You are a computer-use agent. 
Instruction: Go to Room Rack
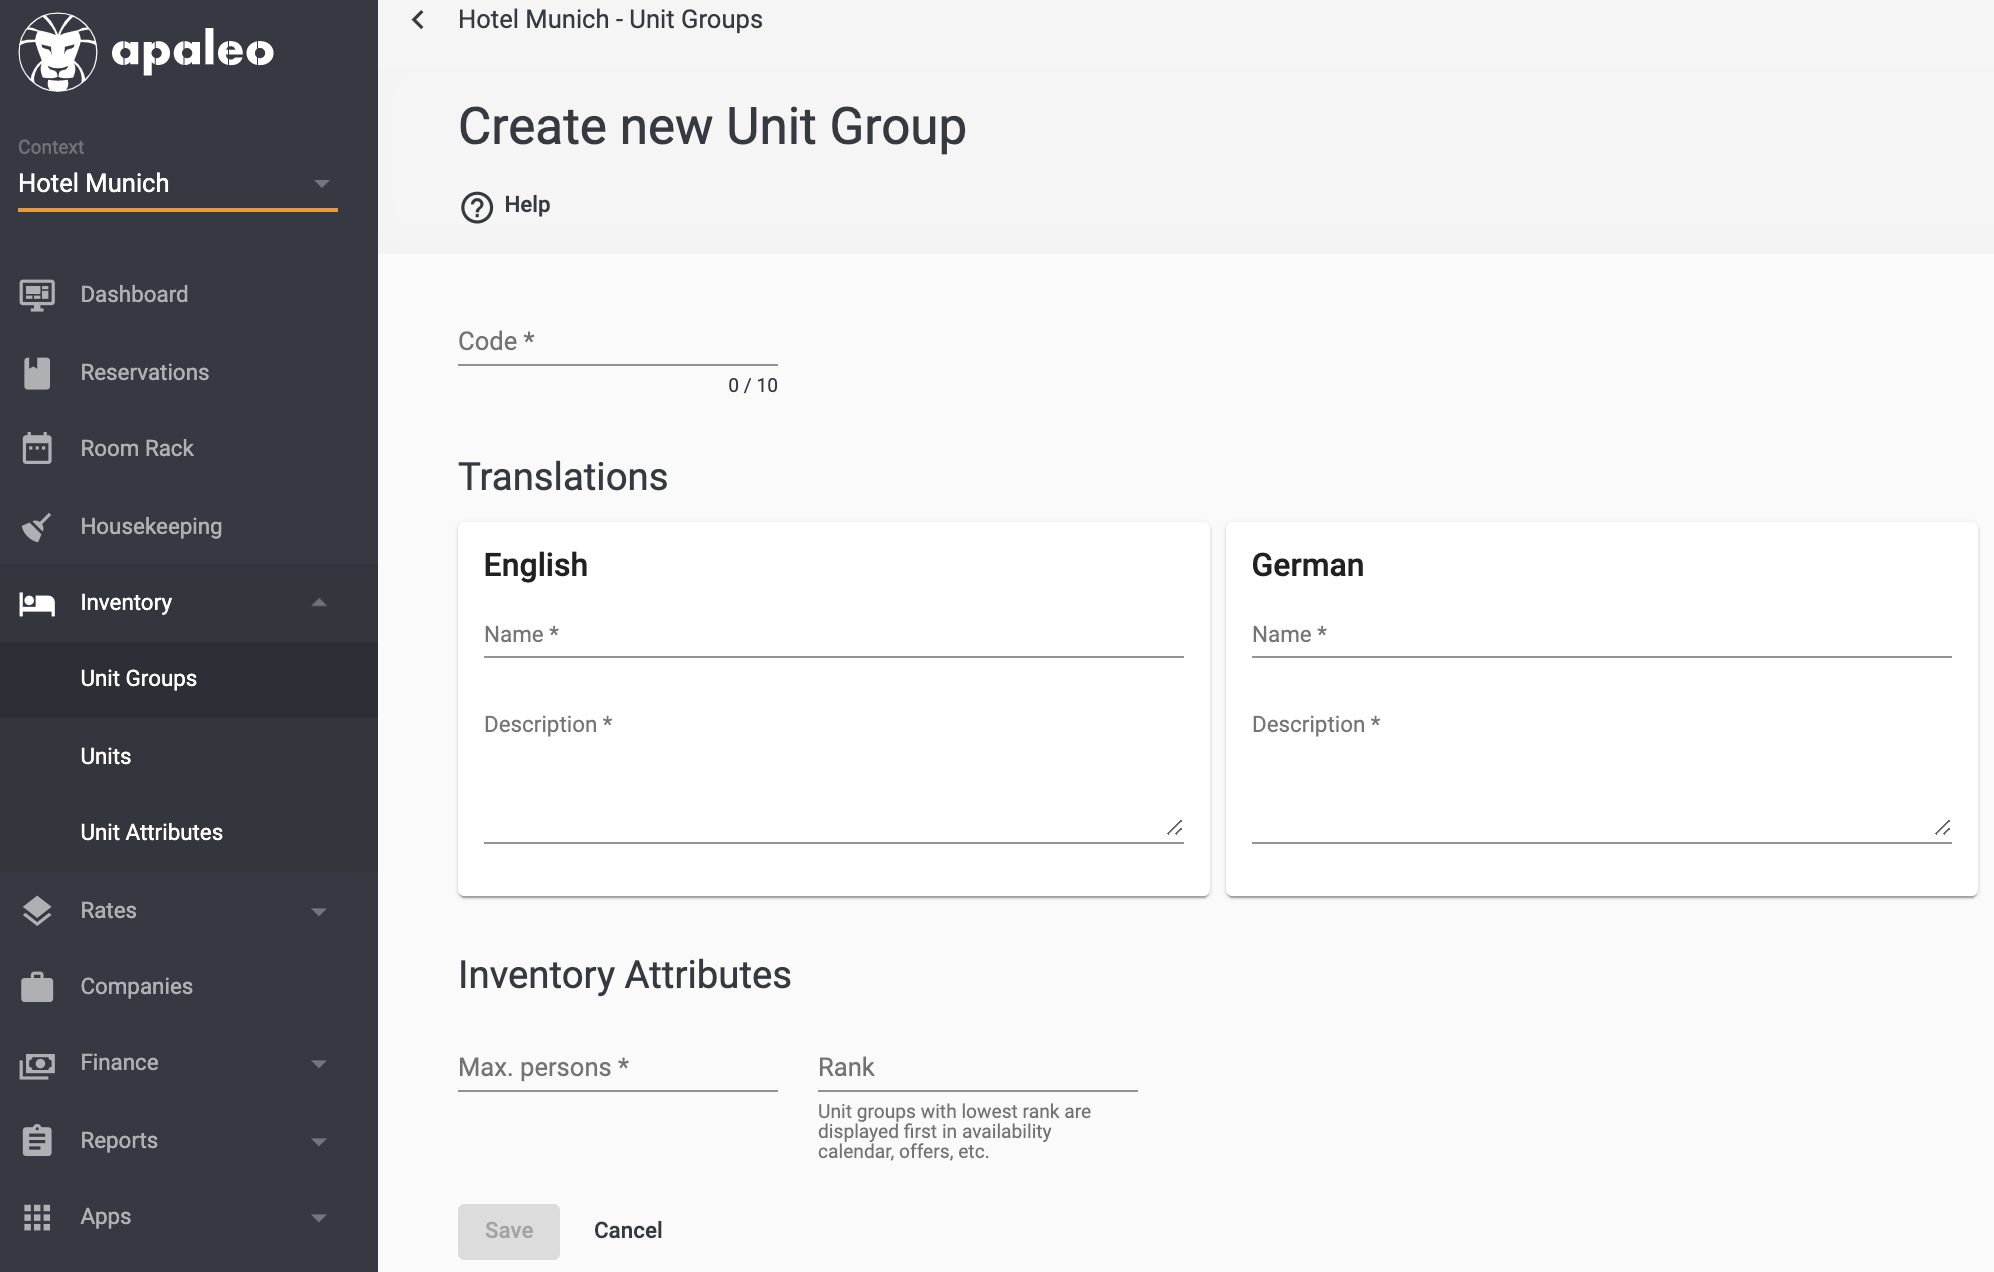pos(189,449)
